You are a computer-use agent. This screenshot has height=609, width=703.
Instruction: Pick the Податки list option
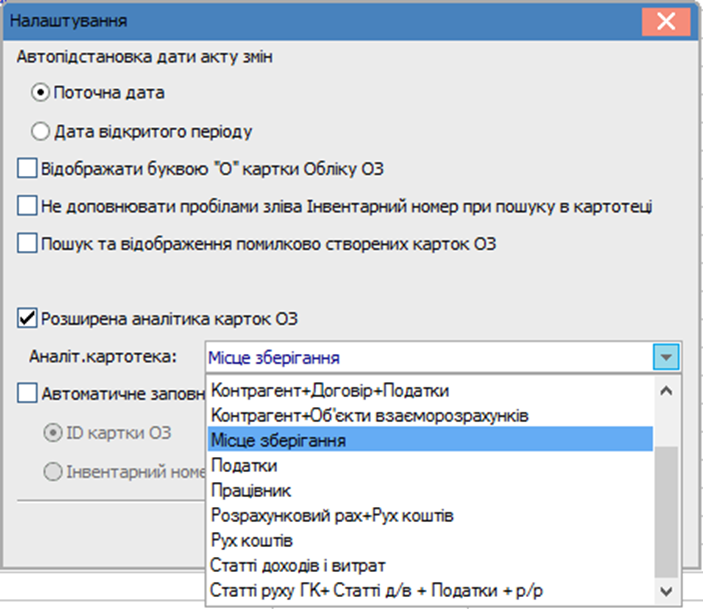[430, 465]
